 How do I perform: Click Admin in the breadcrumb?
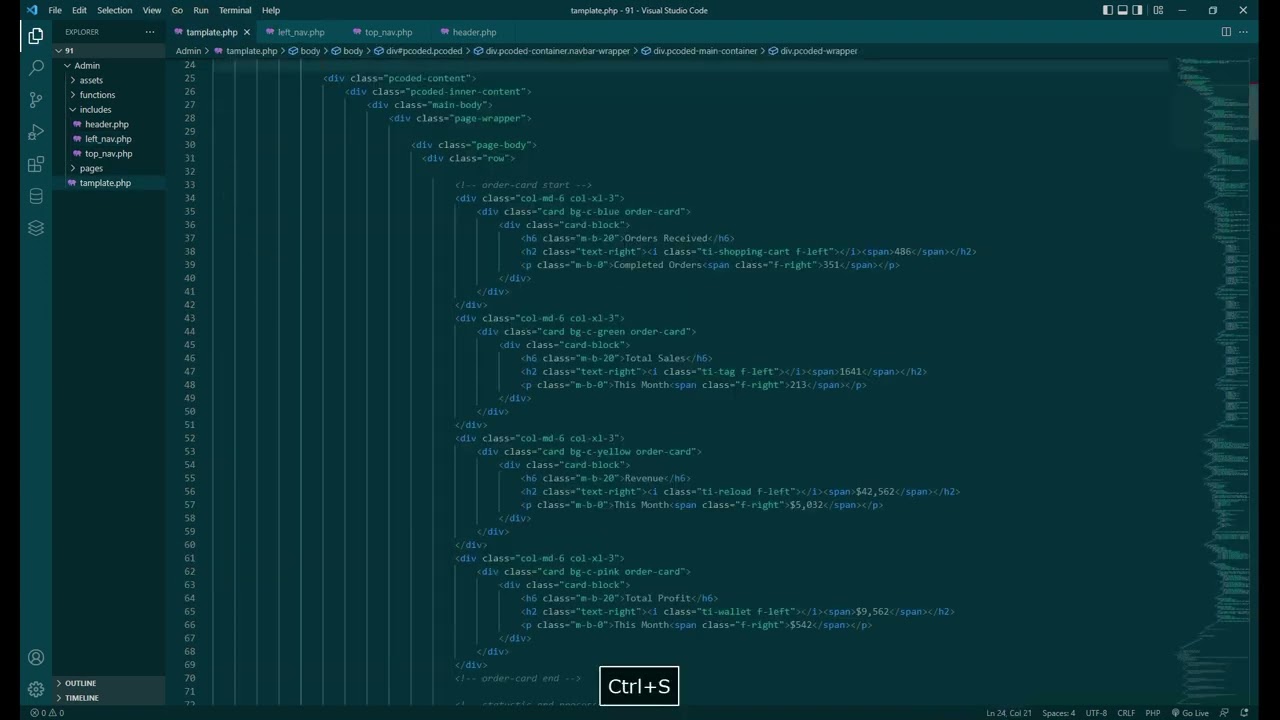tap(188, 51)
